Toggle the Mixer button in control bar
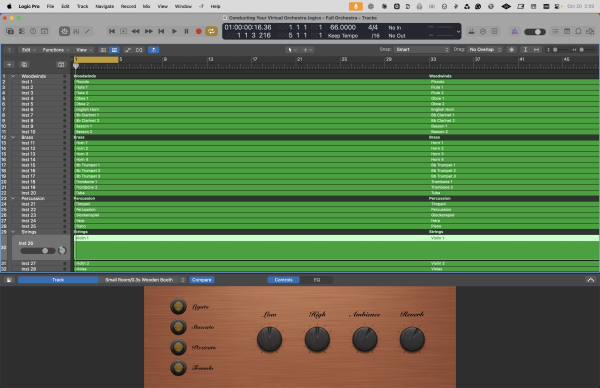 tap(76, 31)
